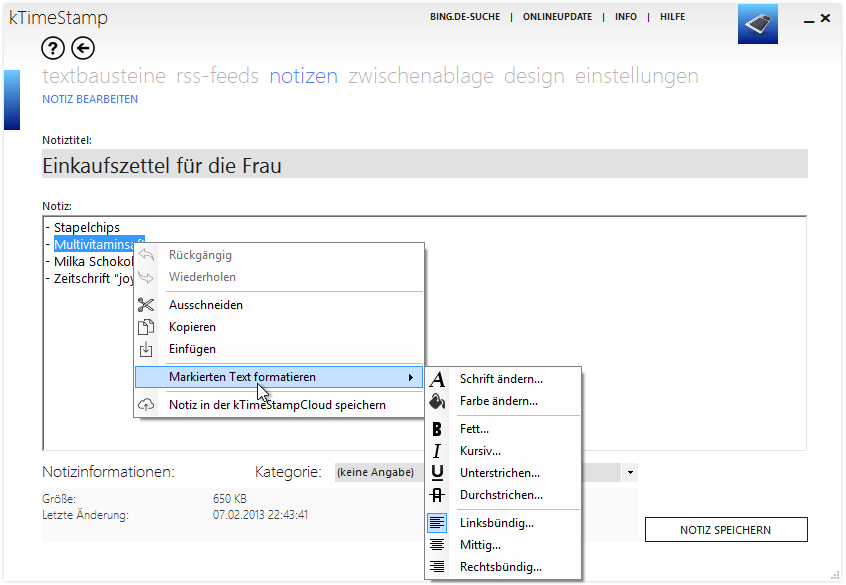The image size is (846, 585).
Task: Select Notiz in der kTimeStampCloud speichern
Action: coord(279,405)
